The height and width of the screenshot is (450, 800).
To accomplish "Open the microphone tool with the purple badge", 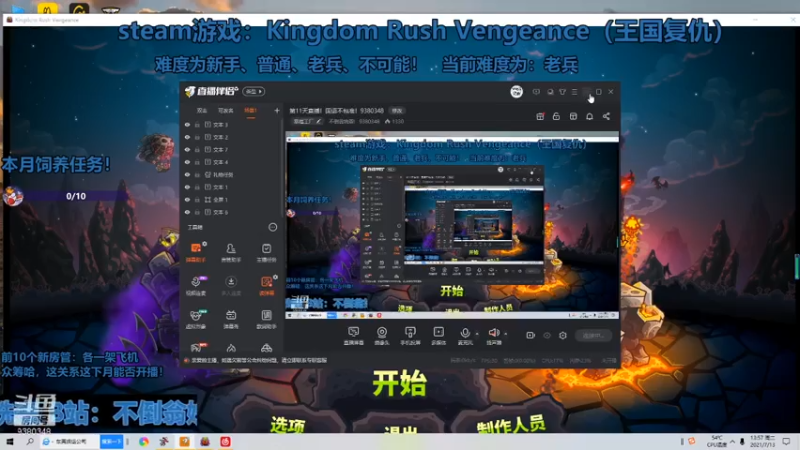I will click(196, 285).
